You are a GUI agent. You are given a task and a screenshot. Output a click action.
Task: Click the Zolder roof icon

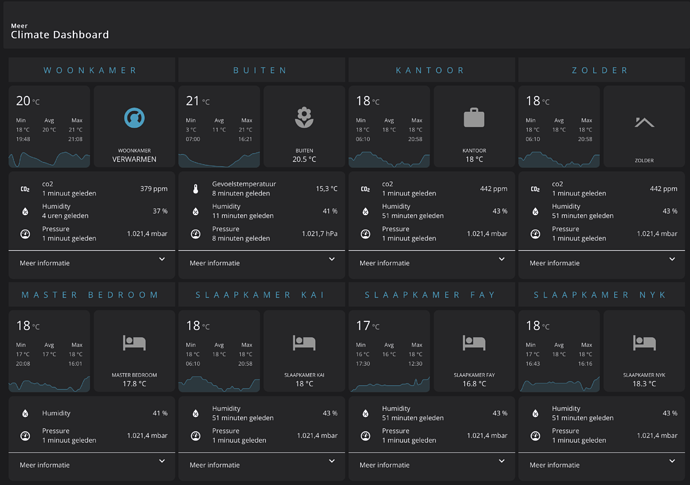point(644,122)
